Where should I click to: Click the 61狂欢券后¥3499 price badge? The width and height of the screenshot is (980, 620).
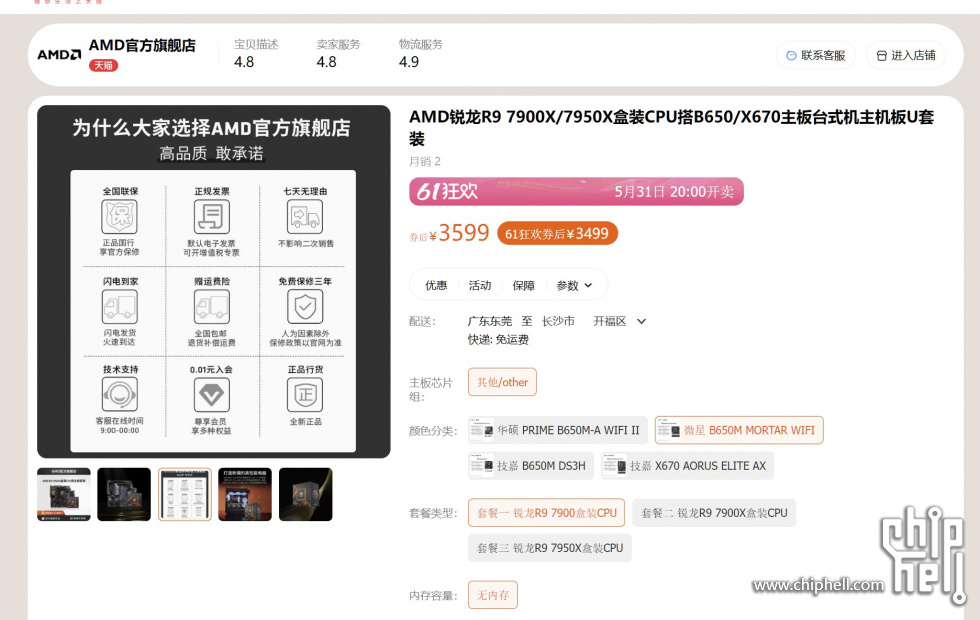pyautogui.click(x=558, y=234)
